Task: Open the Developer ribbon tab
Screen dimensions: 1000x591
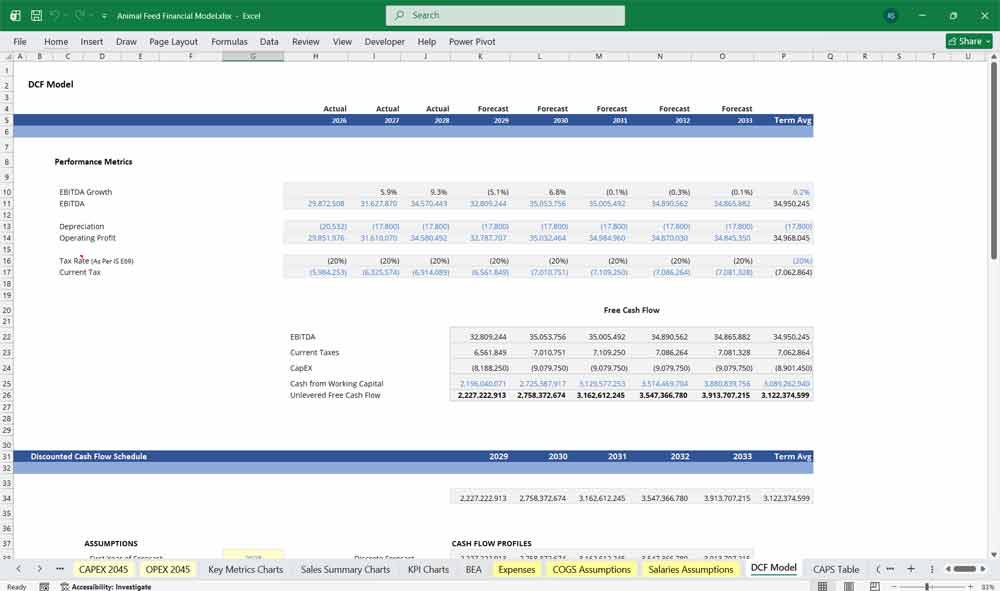Action: pos(385,41)
